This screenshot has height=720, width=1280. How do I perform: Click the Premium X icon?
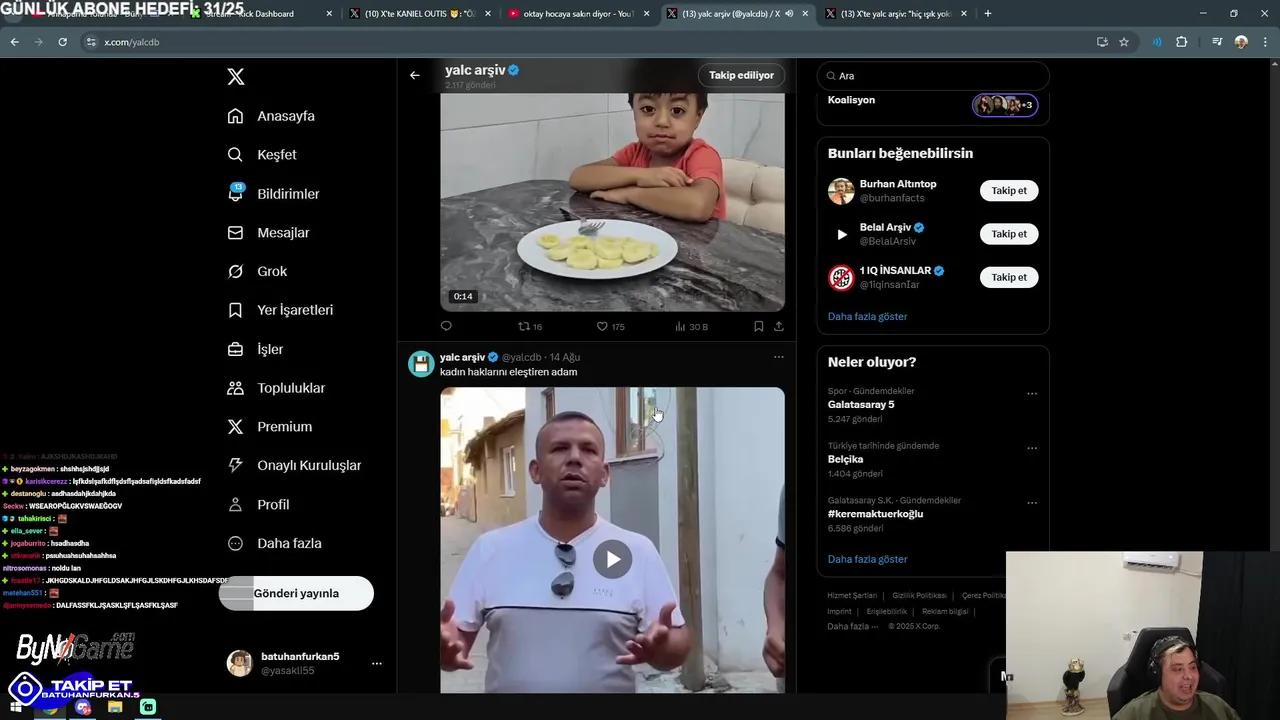236,427
